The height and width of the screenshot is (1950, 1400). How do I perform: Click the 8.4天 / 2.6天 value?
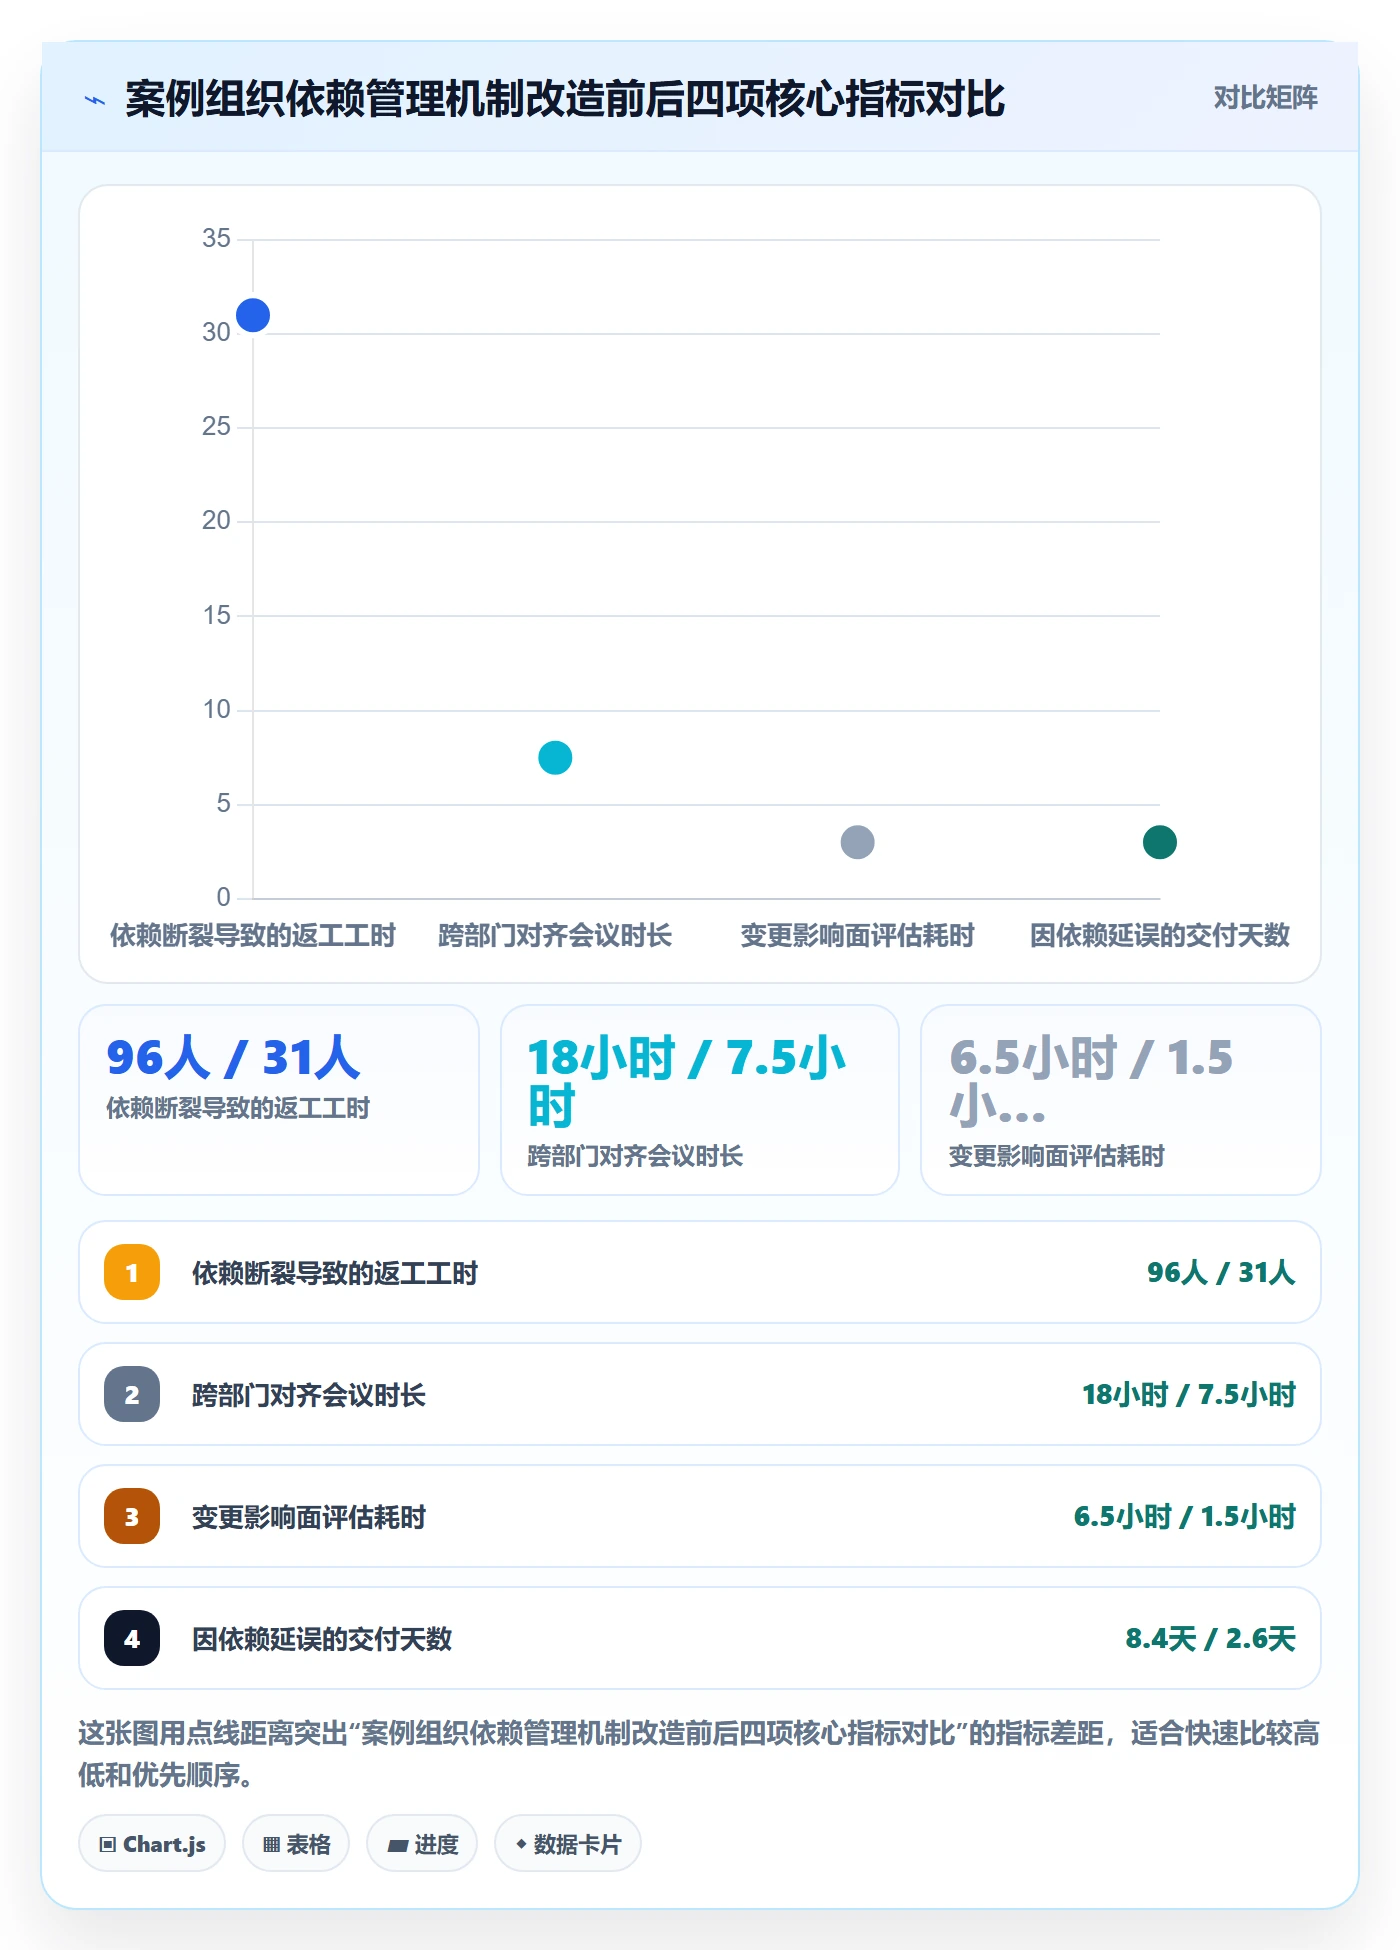point(1210,1638)
